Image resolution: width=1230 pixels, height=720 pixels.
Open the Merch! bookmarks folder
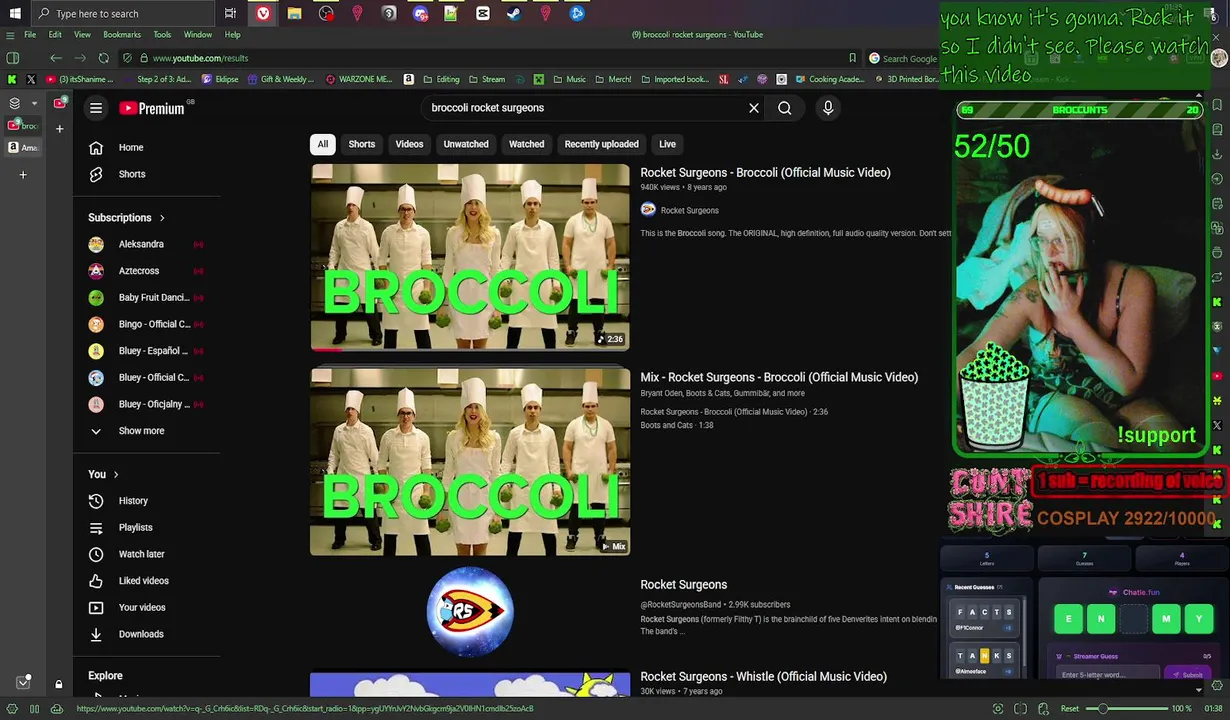click(612, 79)
